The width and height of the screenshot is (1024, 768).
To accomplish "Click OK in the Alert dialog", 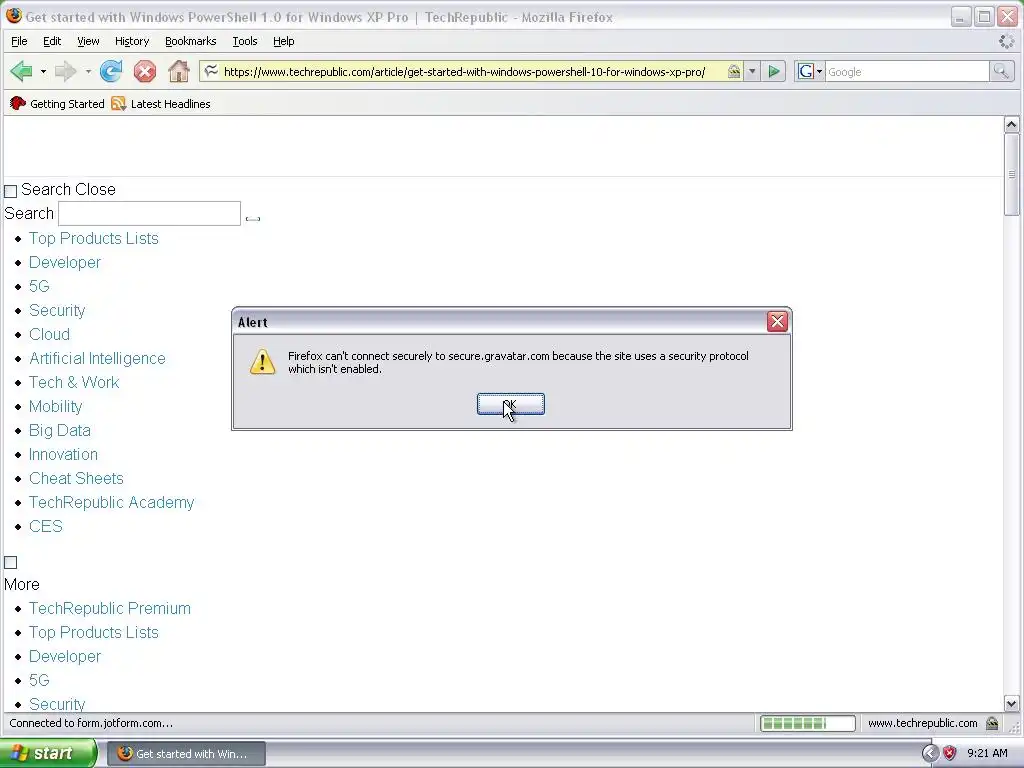I will pos(511,404).
